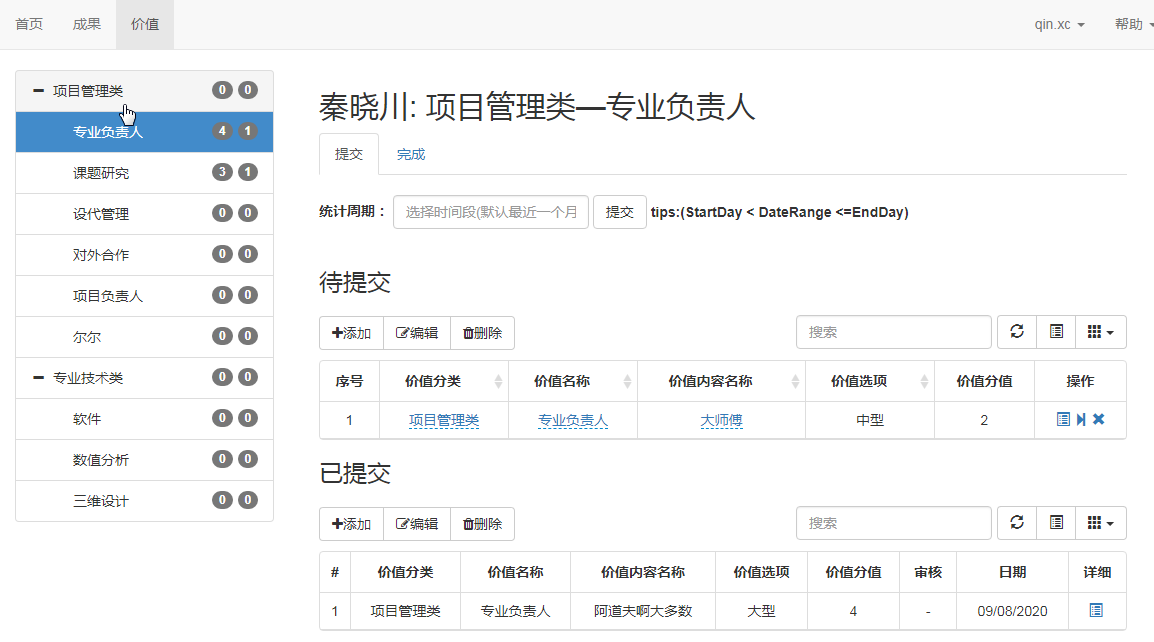
Task: Open columns dropdown in 待提交 toolbar
Action: point(1100,332)
